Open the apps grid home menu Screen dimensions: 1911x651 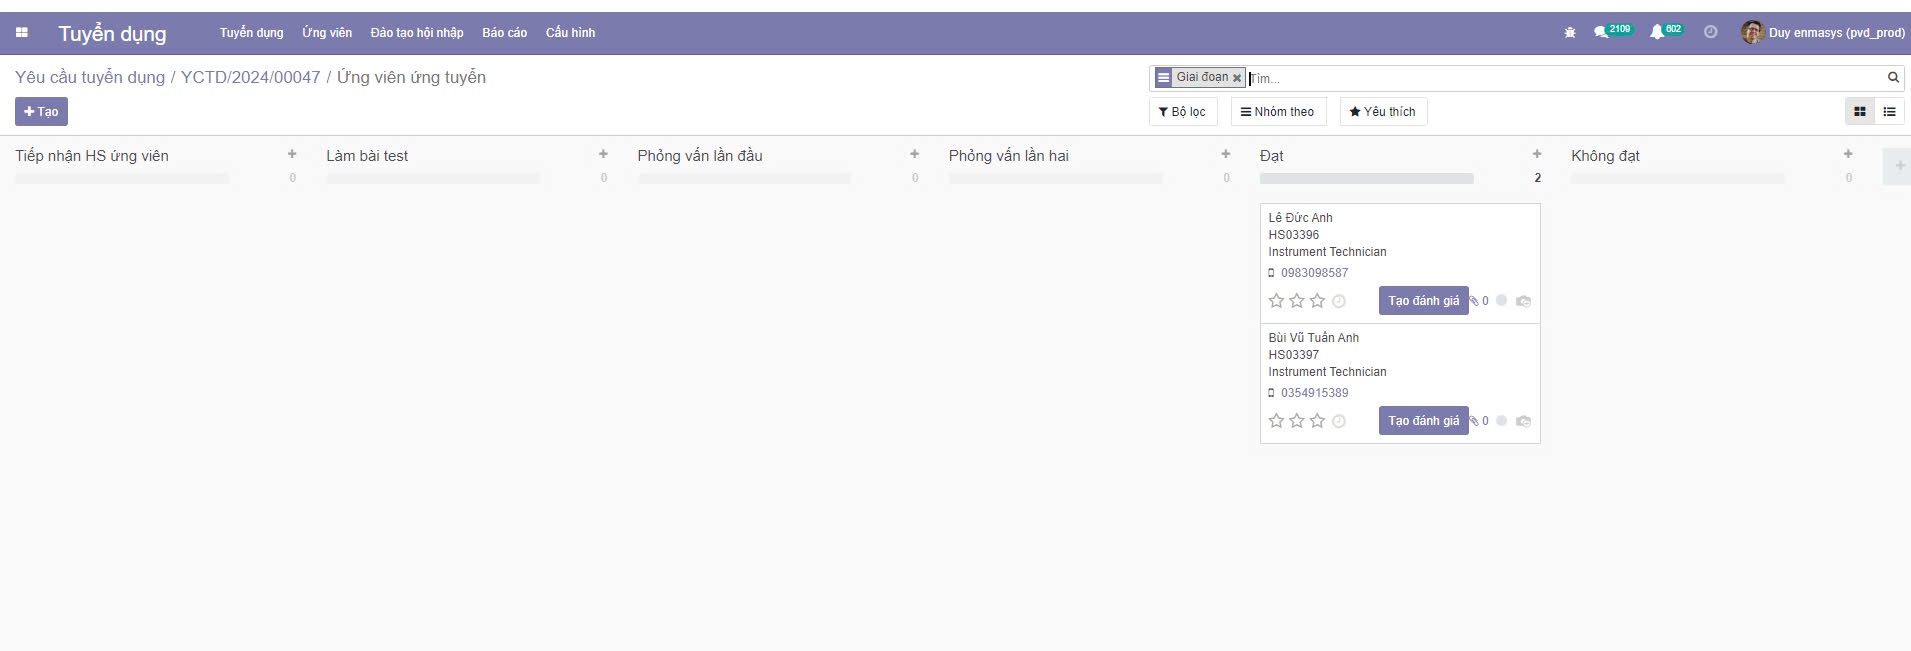[21, 33]
